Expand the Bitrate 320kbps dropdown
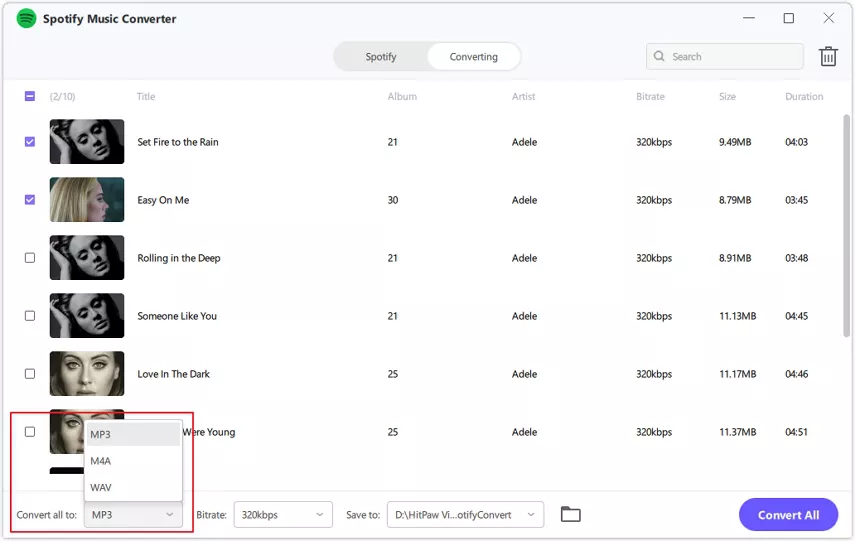This screenshot has width=855, height=541. point(282,515)
